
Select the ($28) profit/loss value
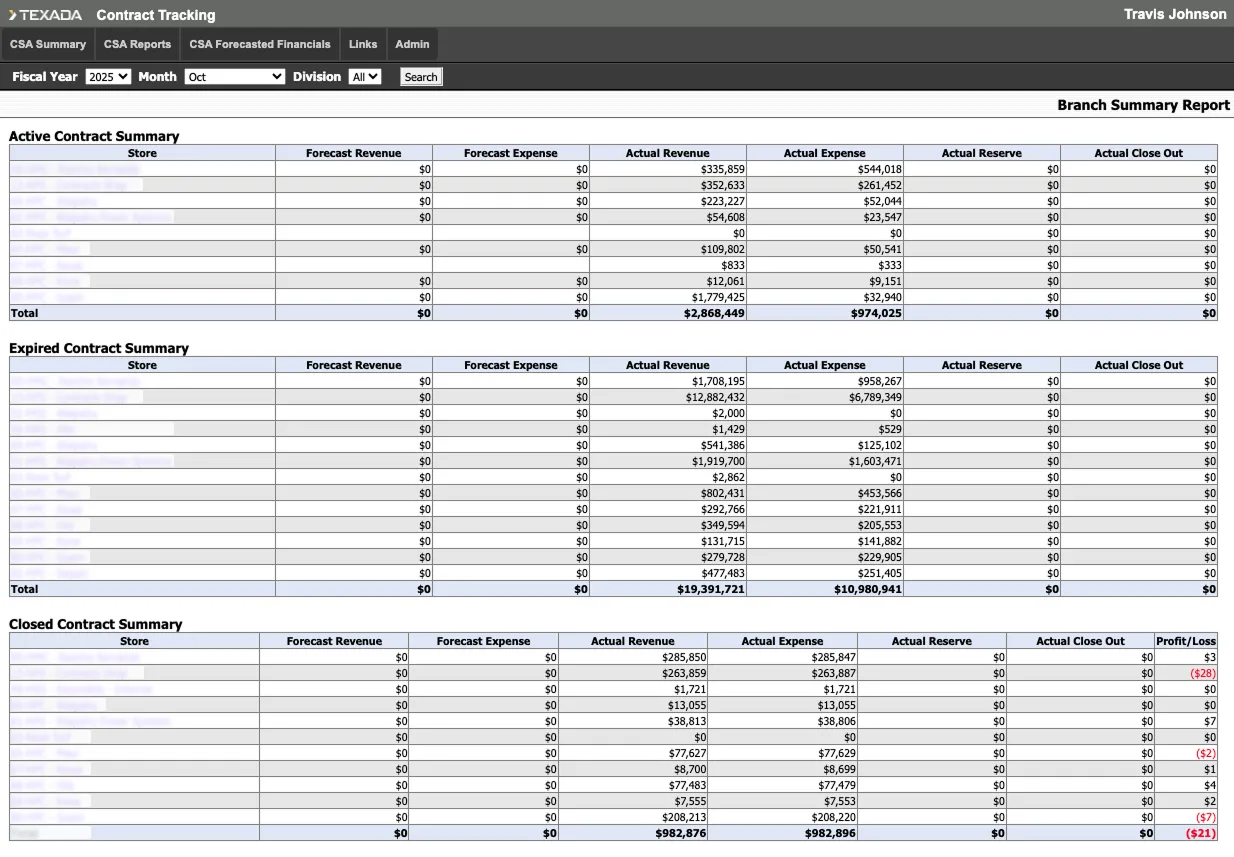[1202, 673]
